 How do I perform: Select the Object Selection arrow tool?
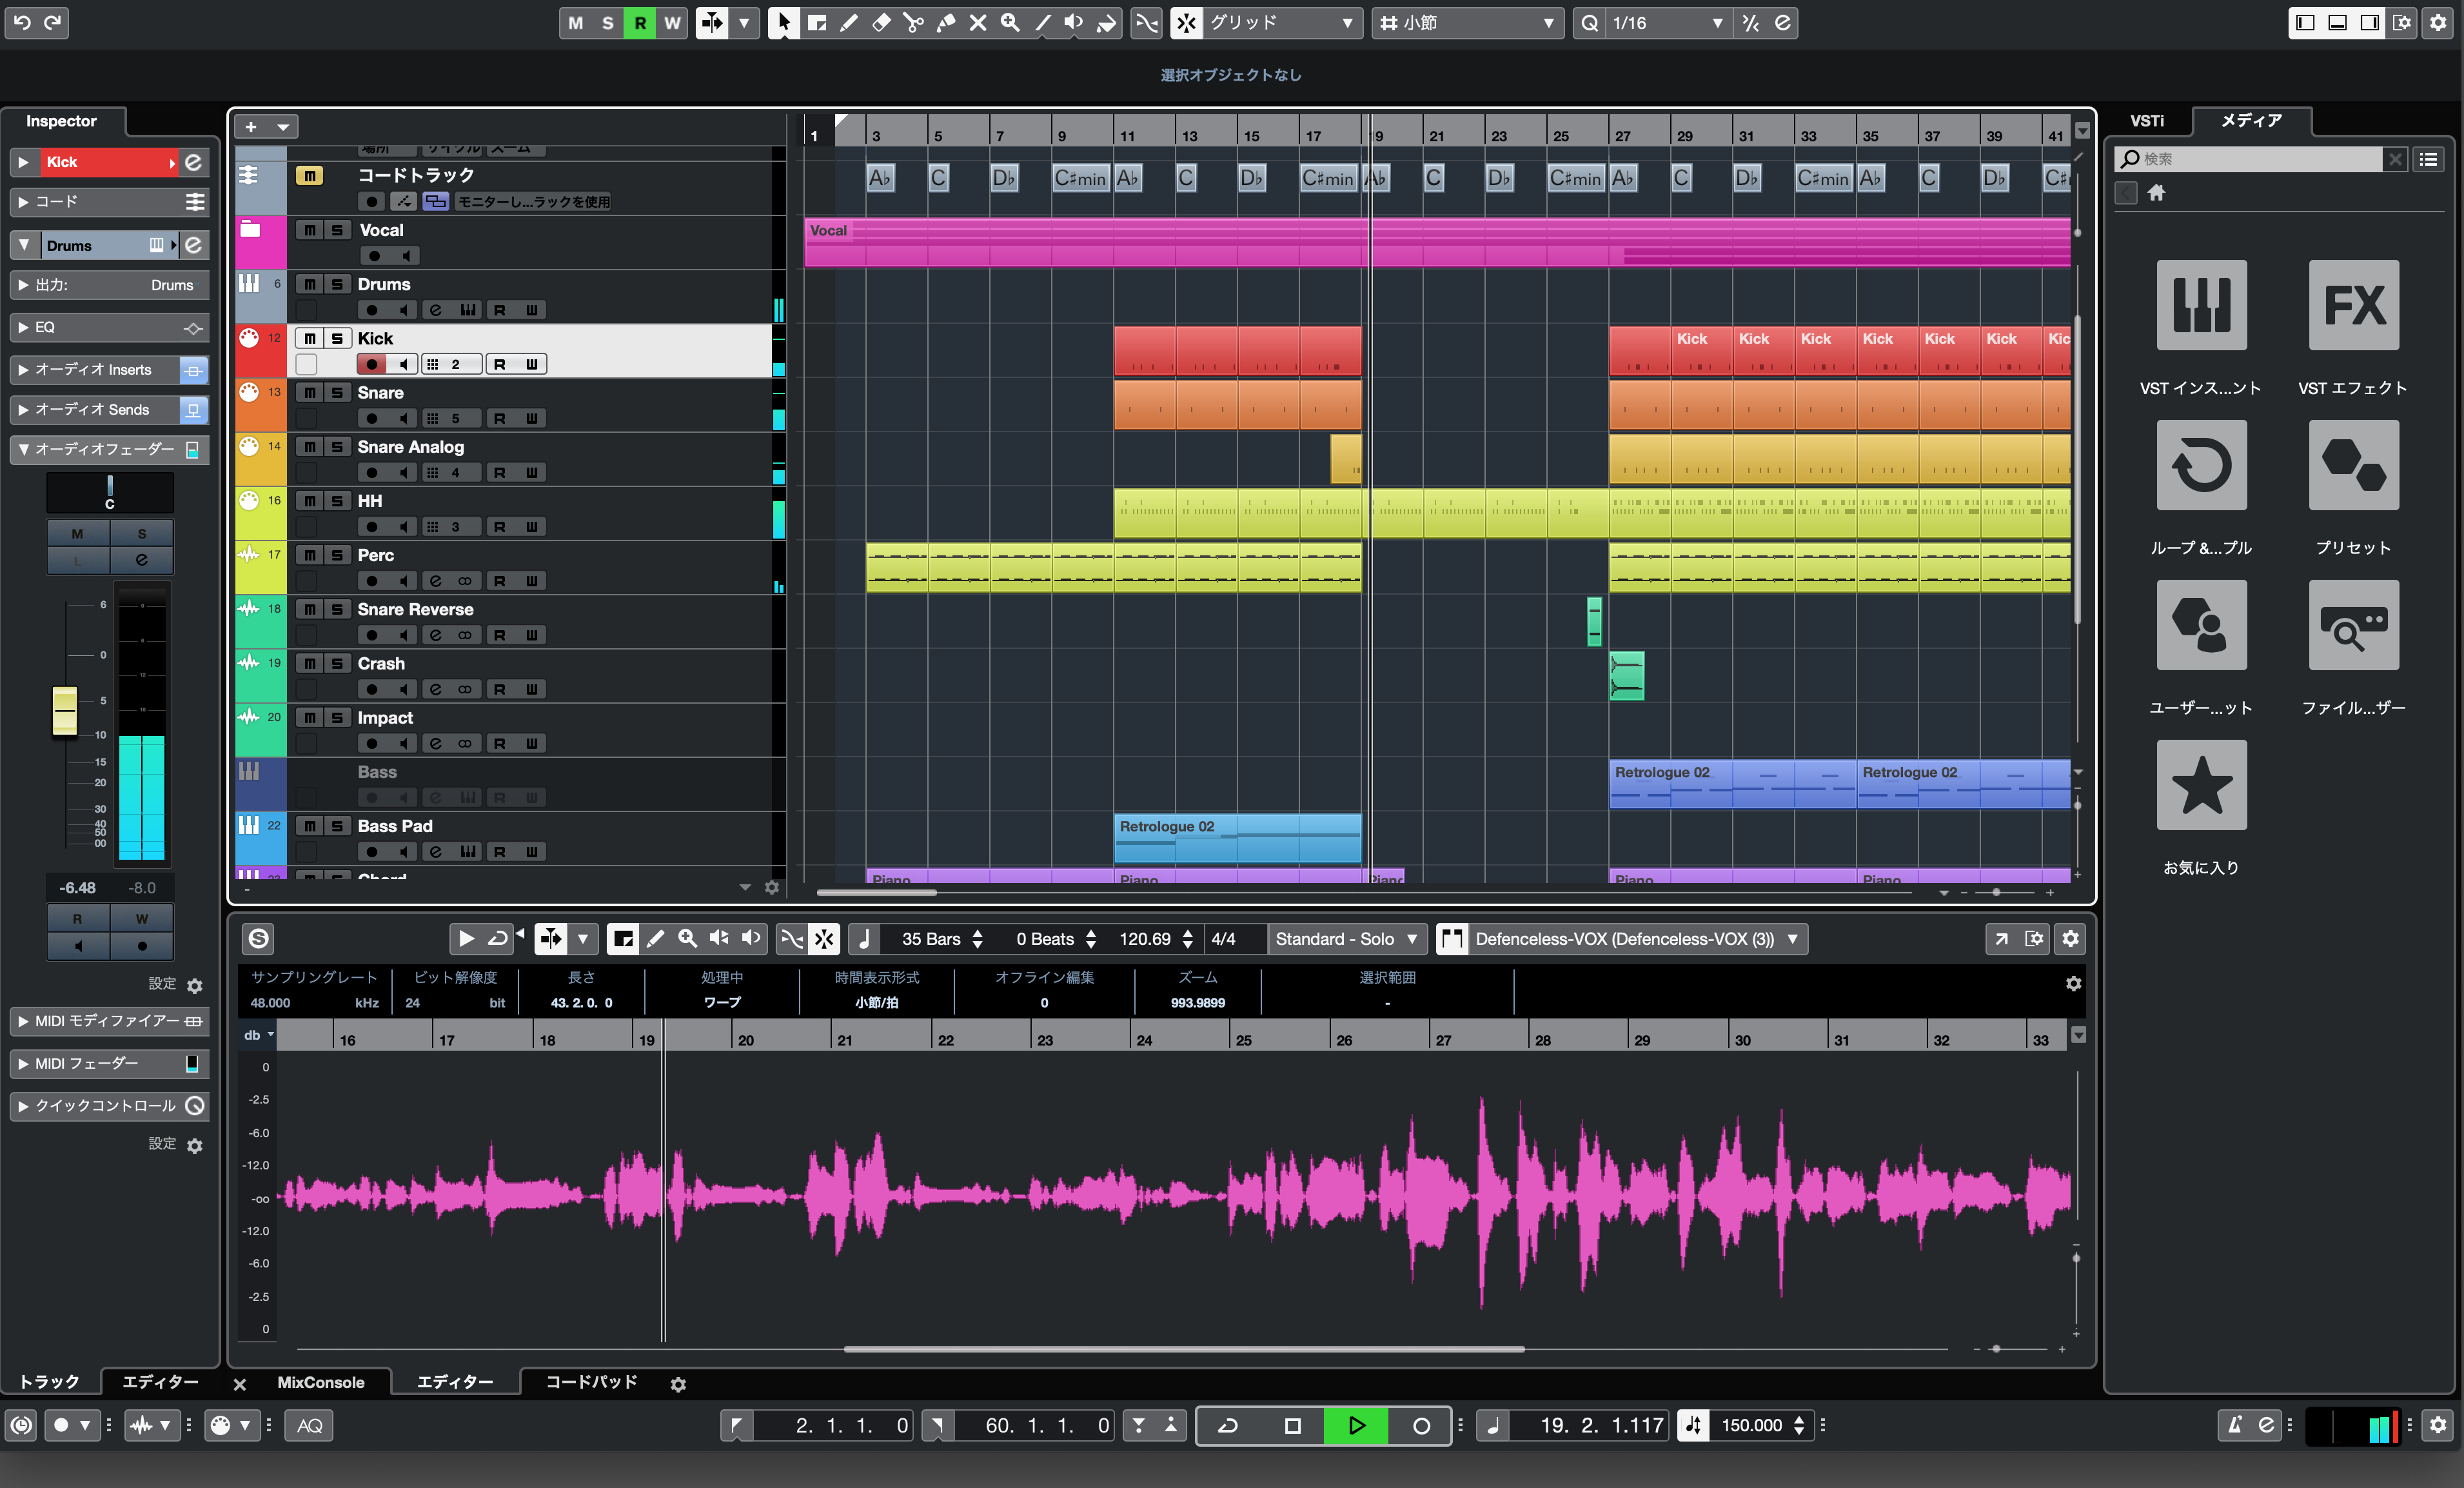(x=784, y=22)
